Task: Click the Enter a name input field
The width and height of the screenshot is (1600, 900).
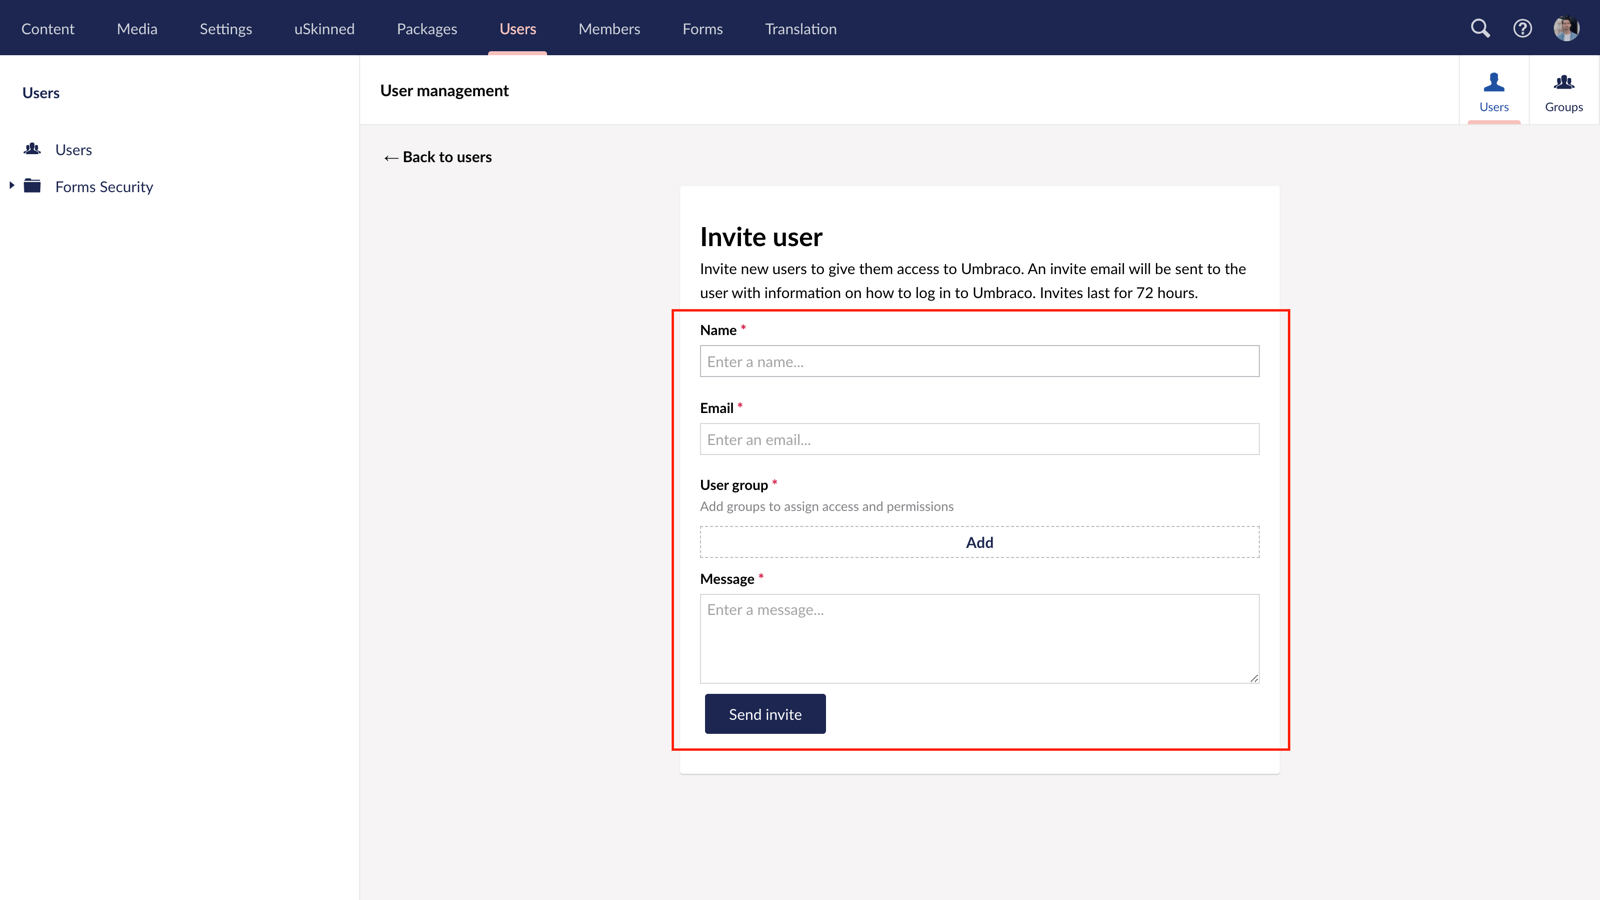Action: point(979,361)
